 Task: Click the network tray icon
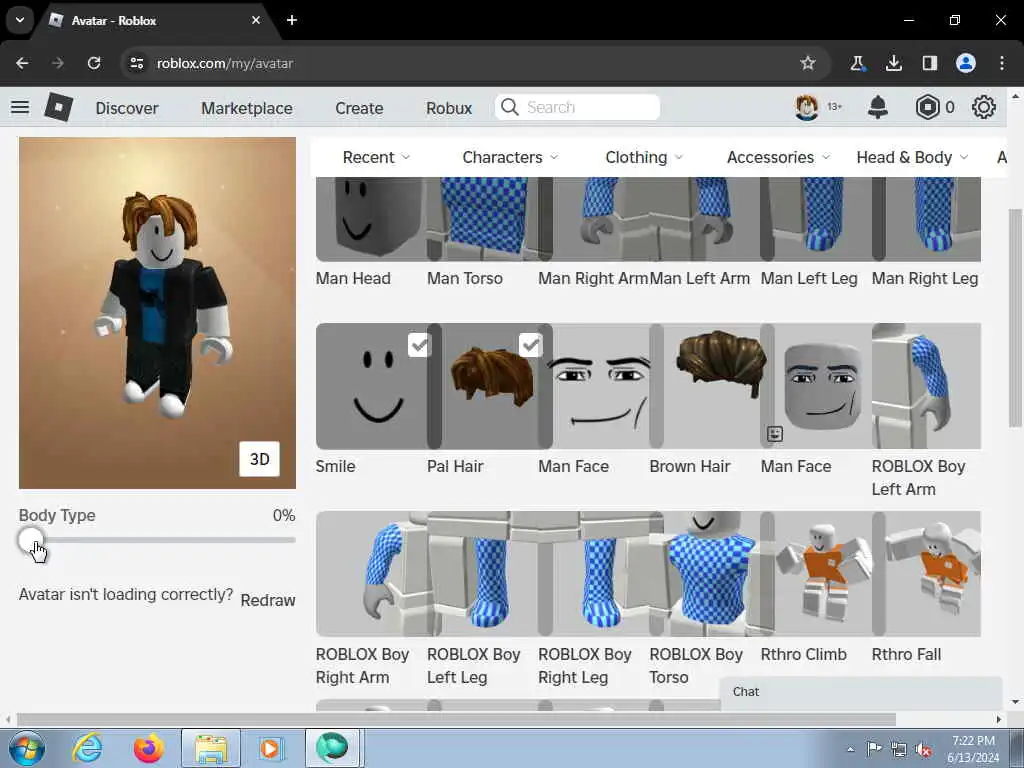[x=899, y=750]
